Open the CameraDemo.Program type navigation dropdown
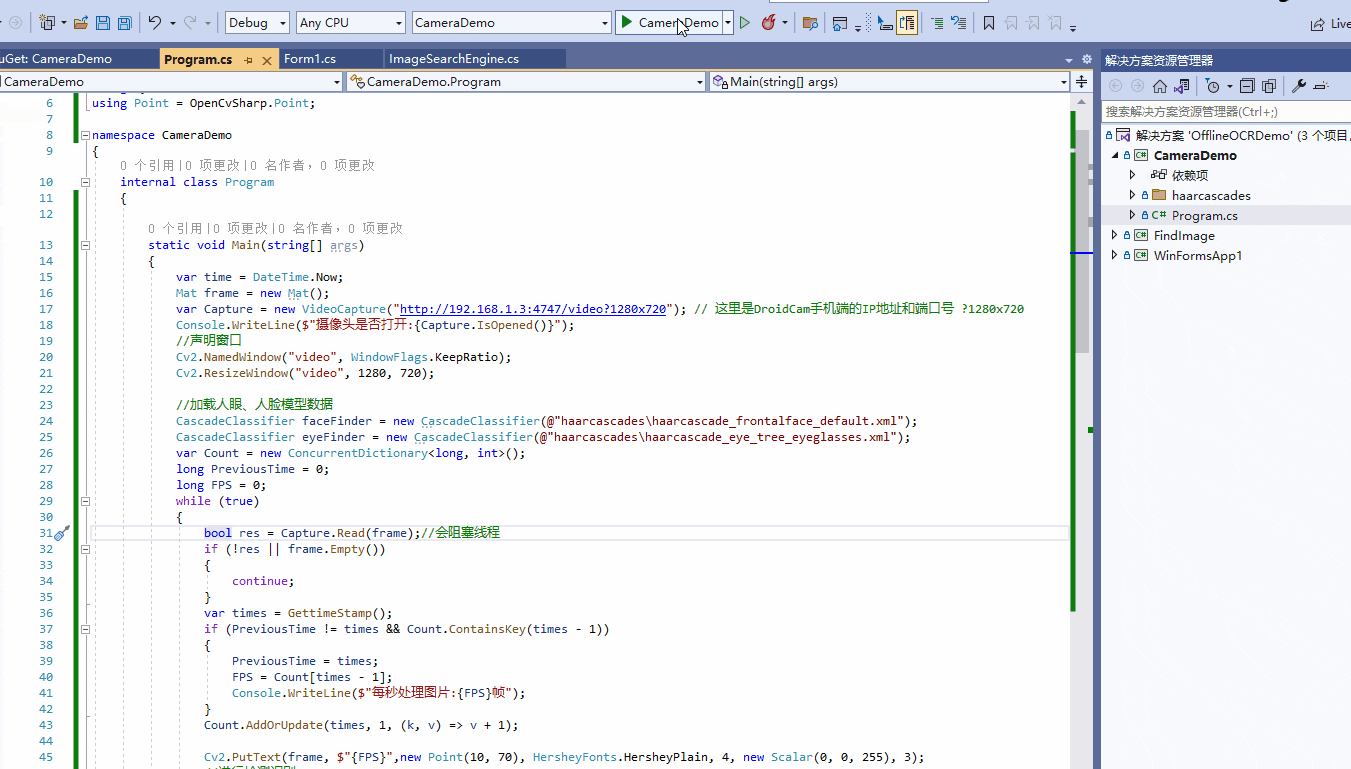Screen dimensions: 1351x769 (x=524, y=82)
